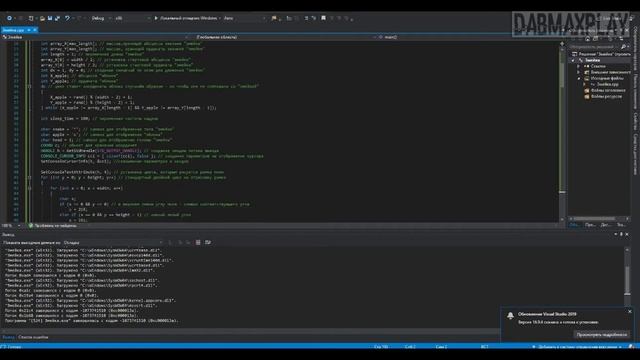Viewport: 640px width, 360px height.
Task: Open the show output from dropdown
Action: 113,243
